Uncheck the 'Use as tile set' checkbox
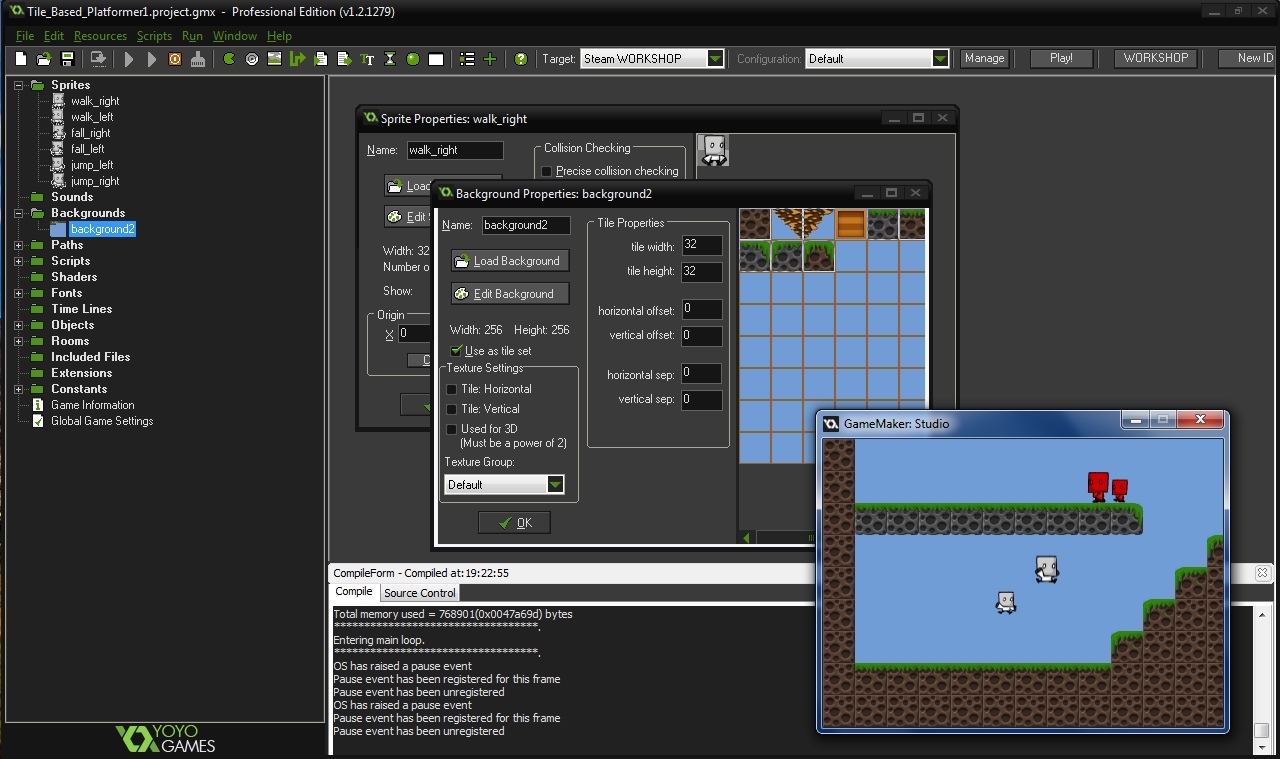Viewport: 1280px width, 759px height. coord(456,351)
